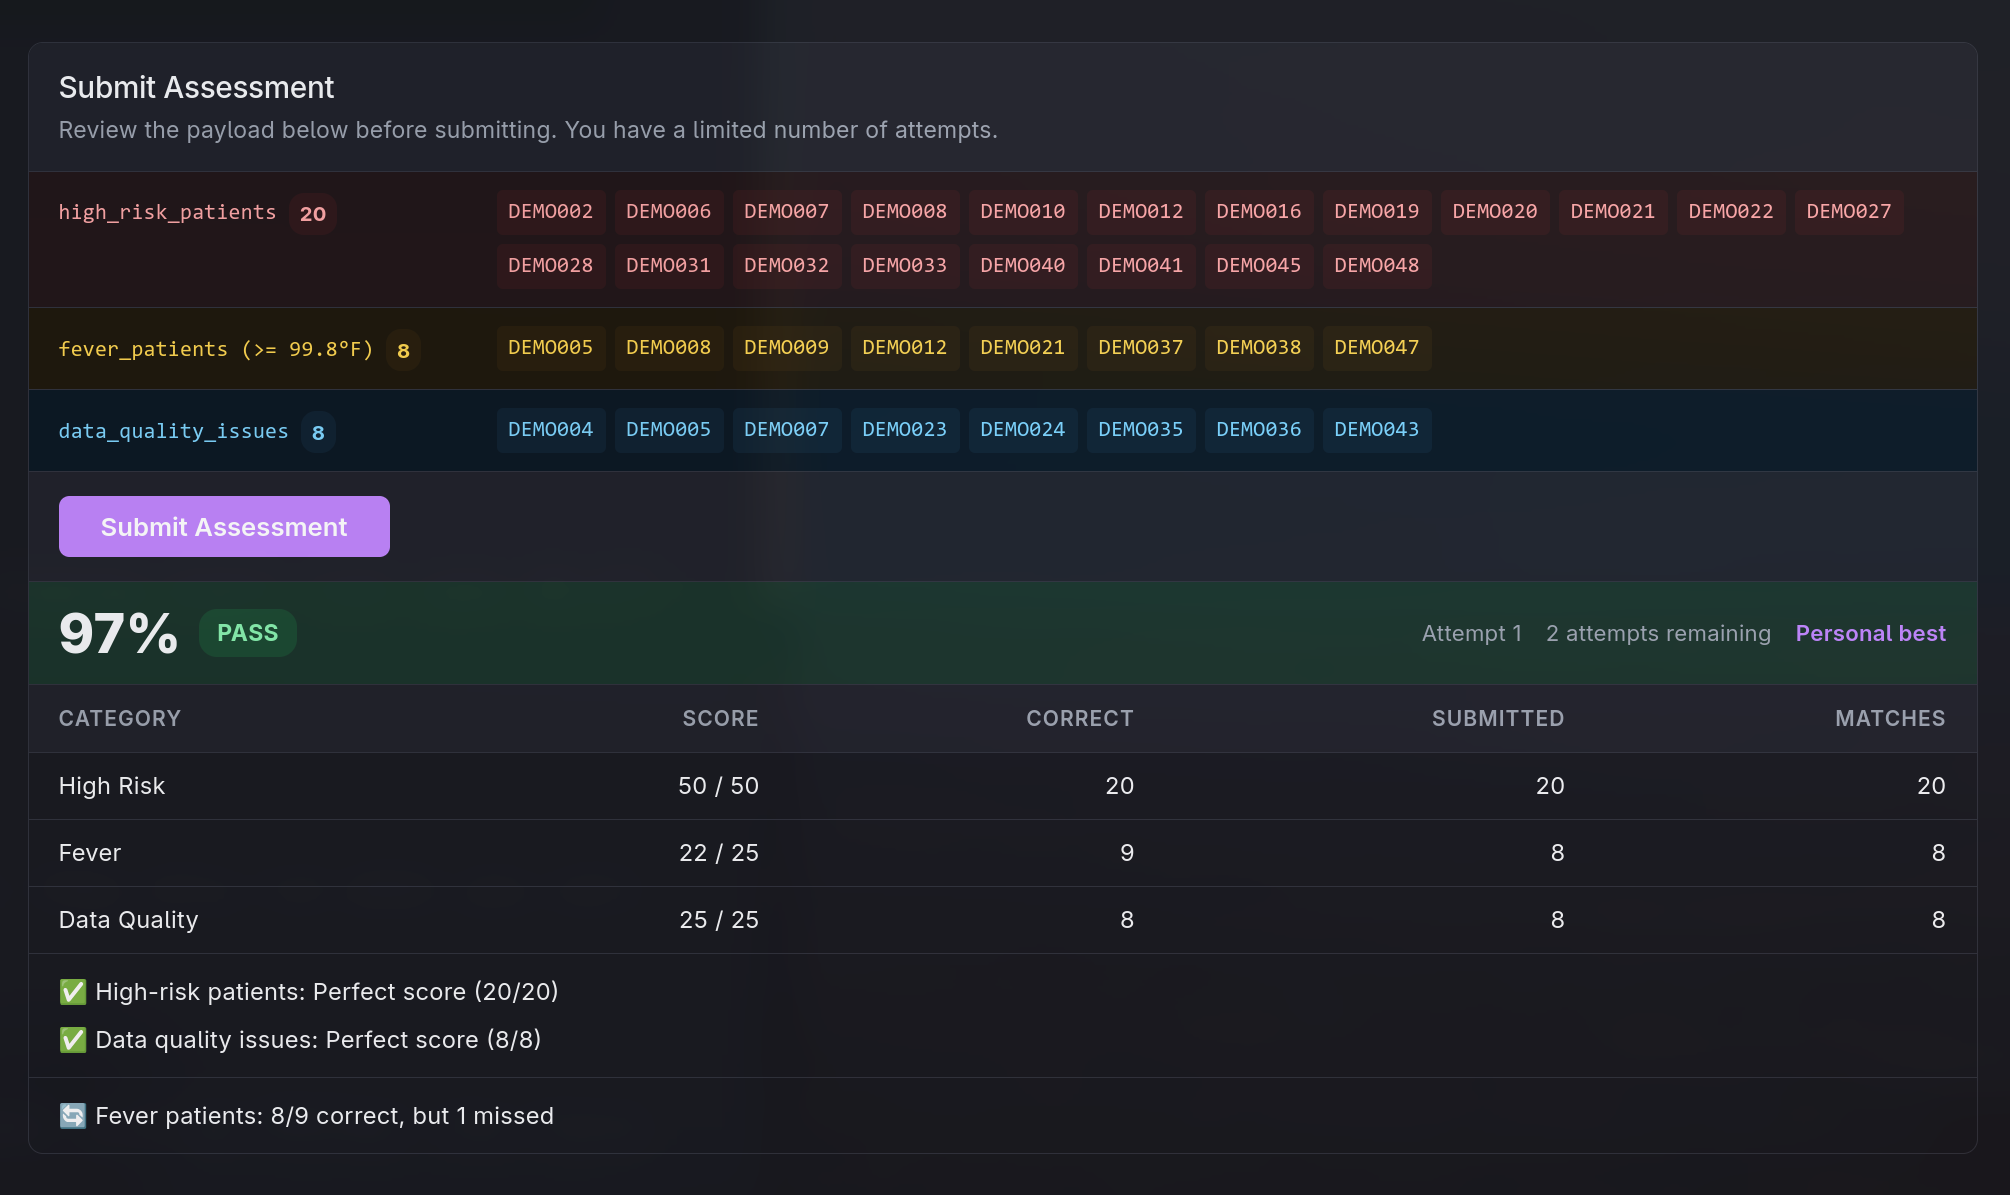
Task: Click the DEMO043 data quality tag
Action: coord(1376,430)
